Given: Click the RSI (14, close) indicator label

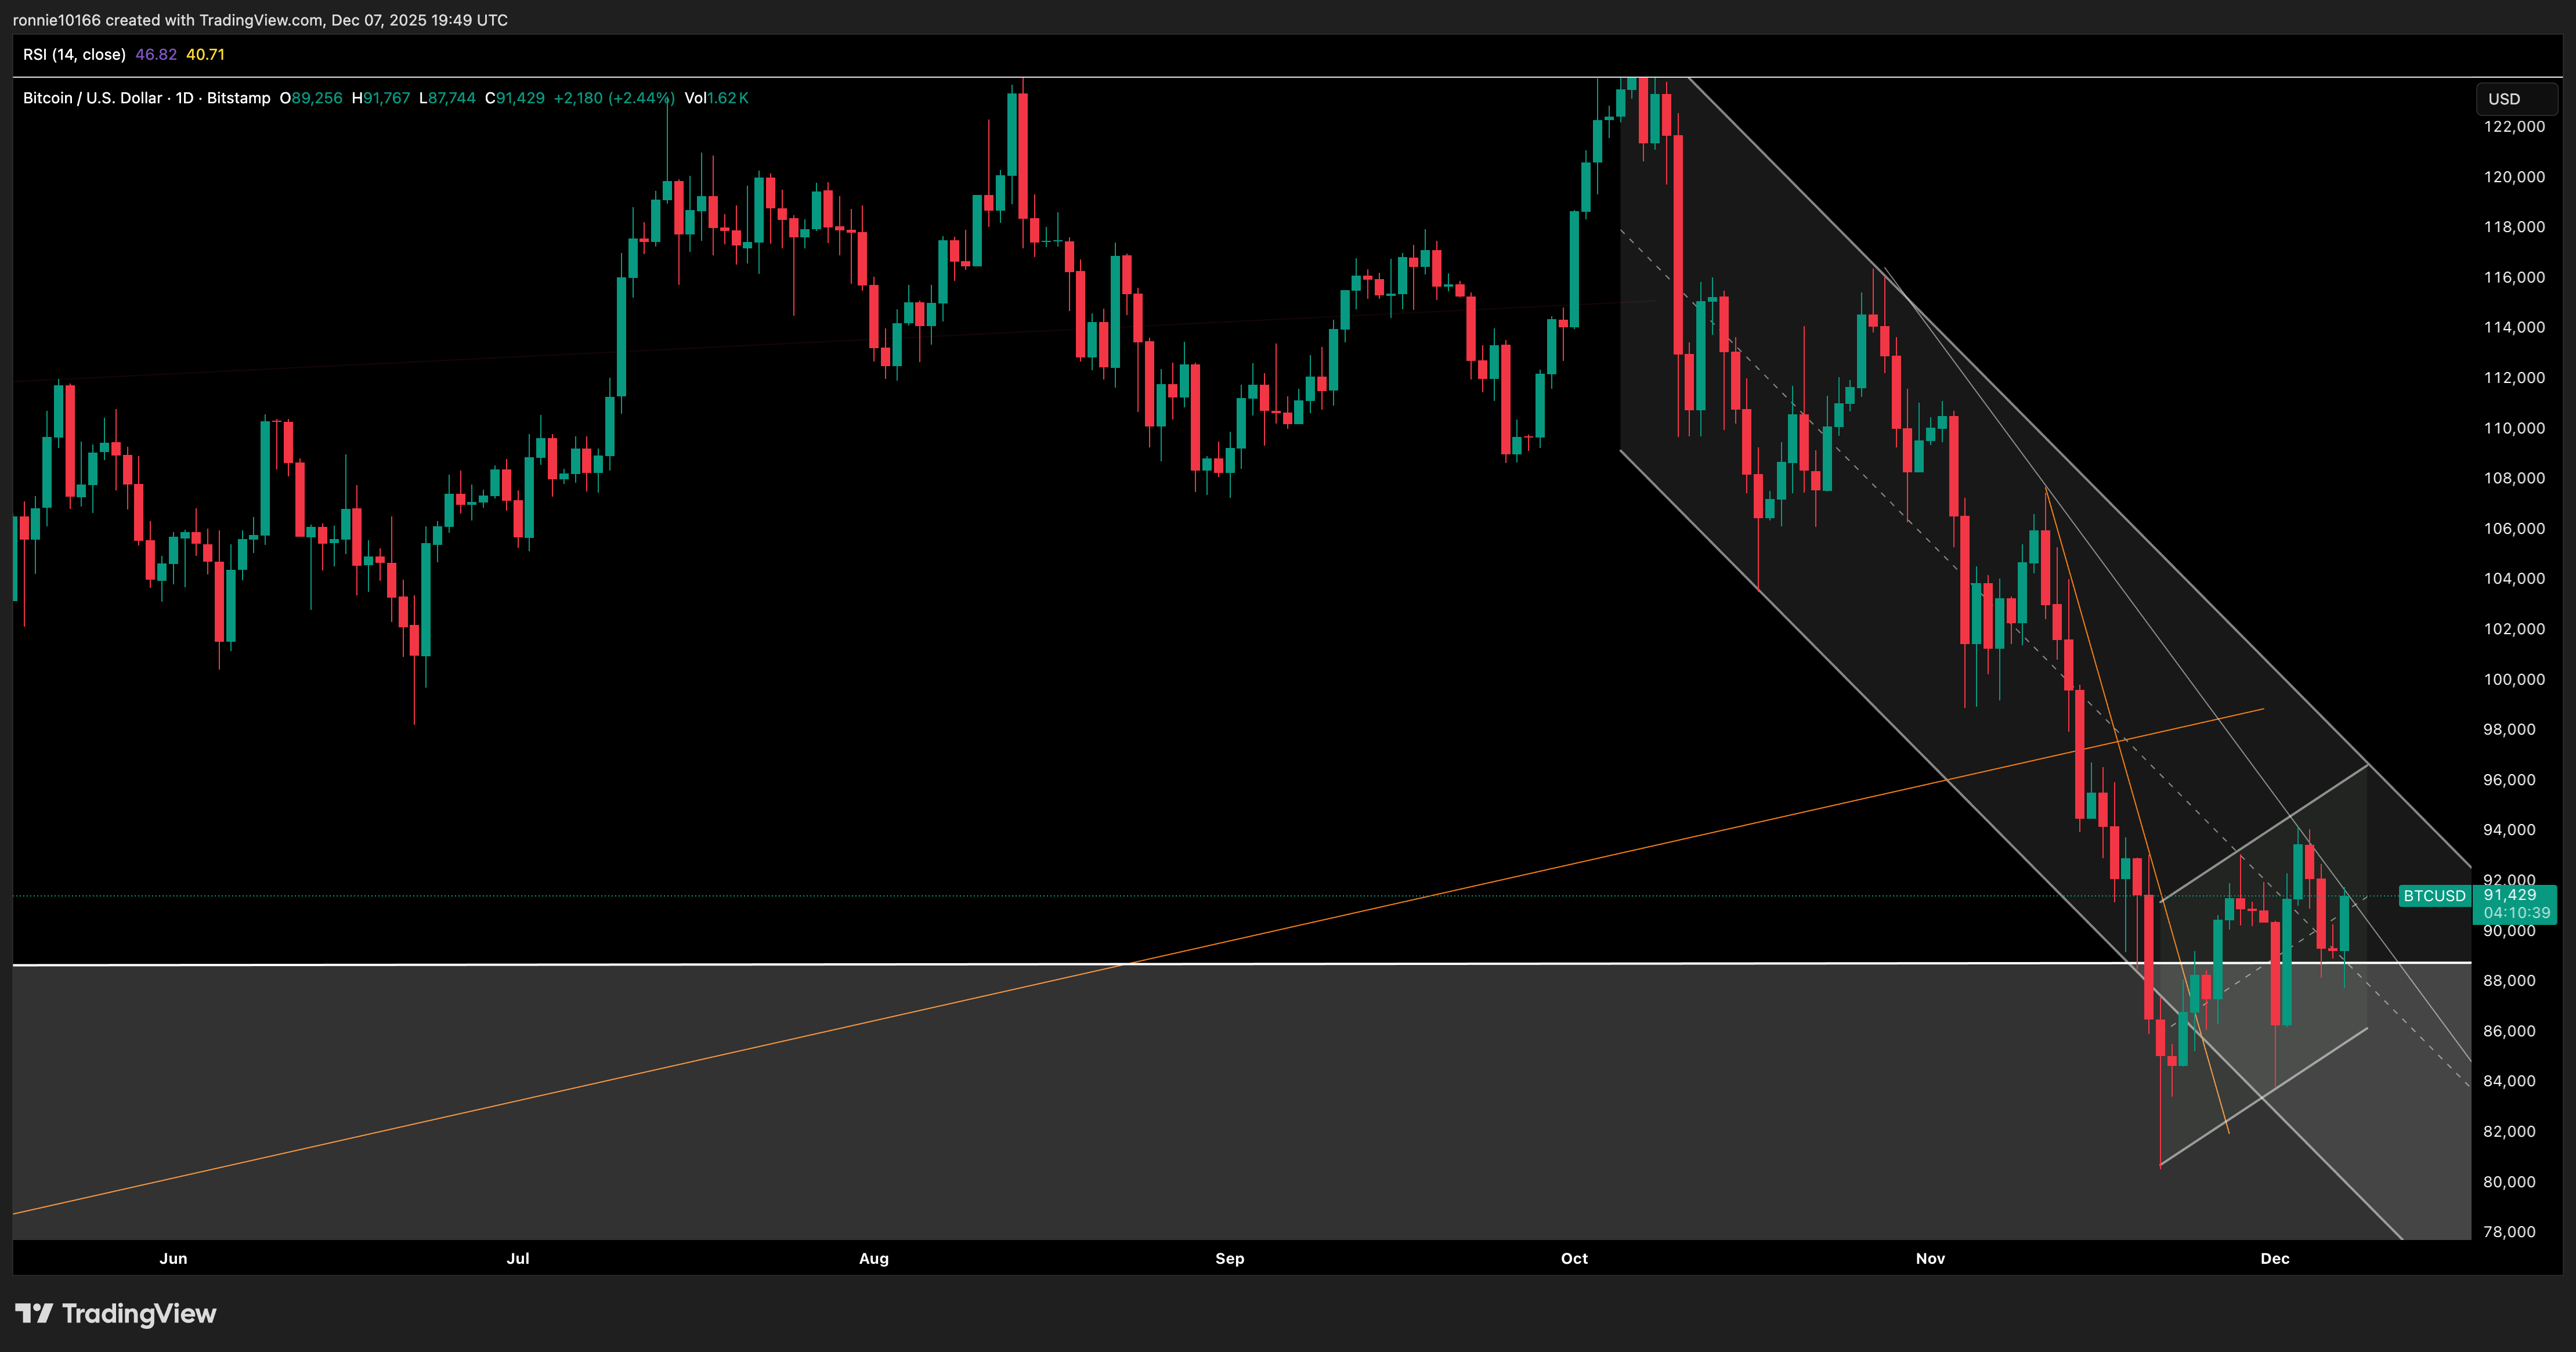Looking at the screenshot, I should pos(74,55).
